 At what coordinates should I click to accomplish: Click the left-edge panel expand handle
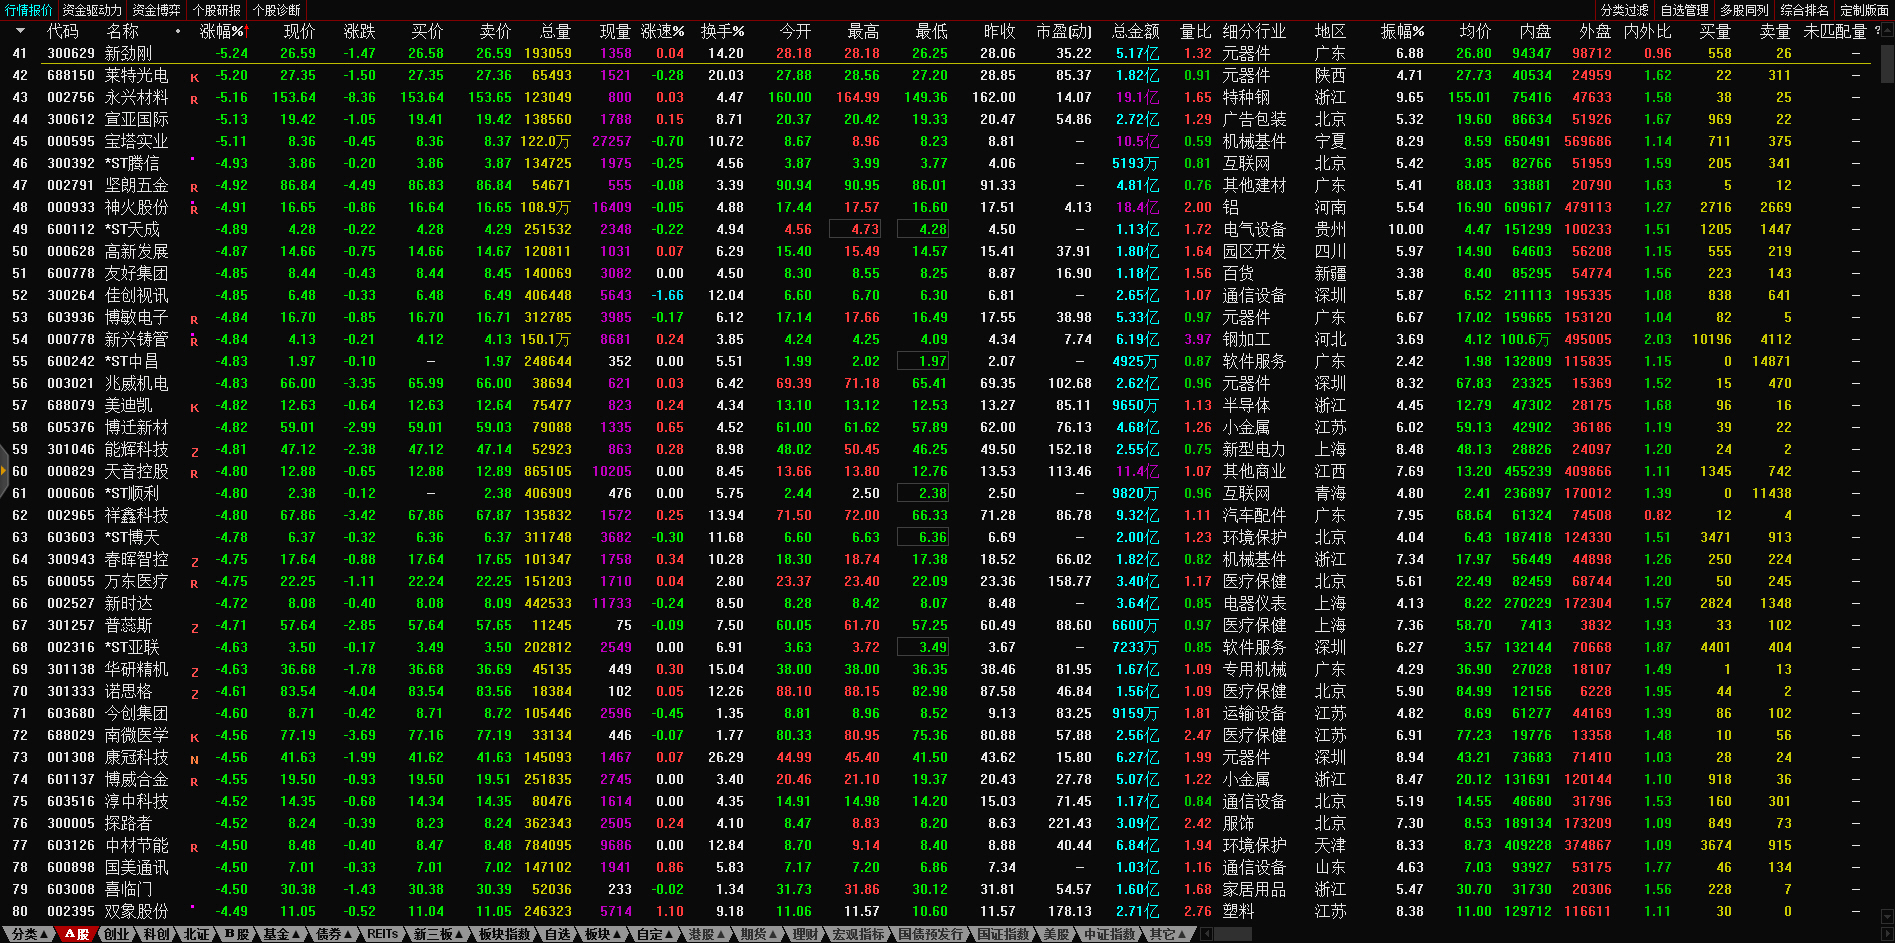point(3,490)
